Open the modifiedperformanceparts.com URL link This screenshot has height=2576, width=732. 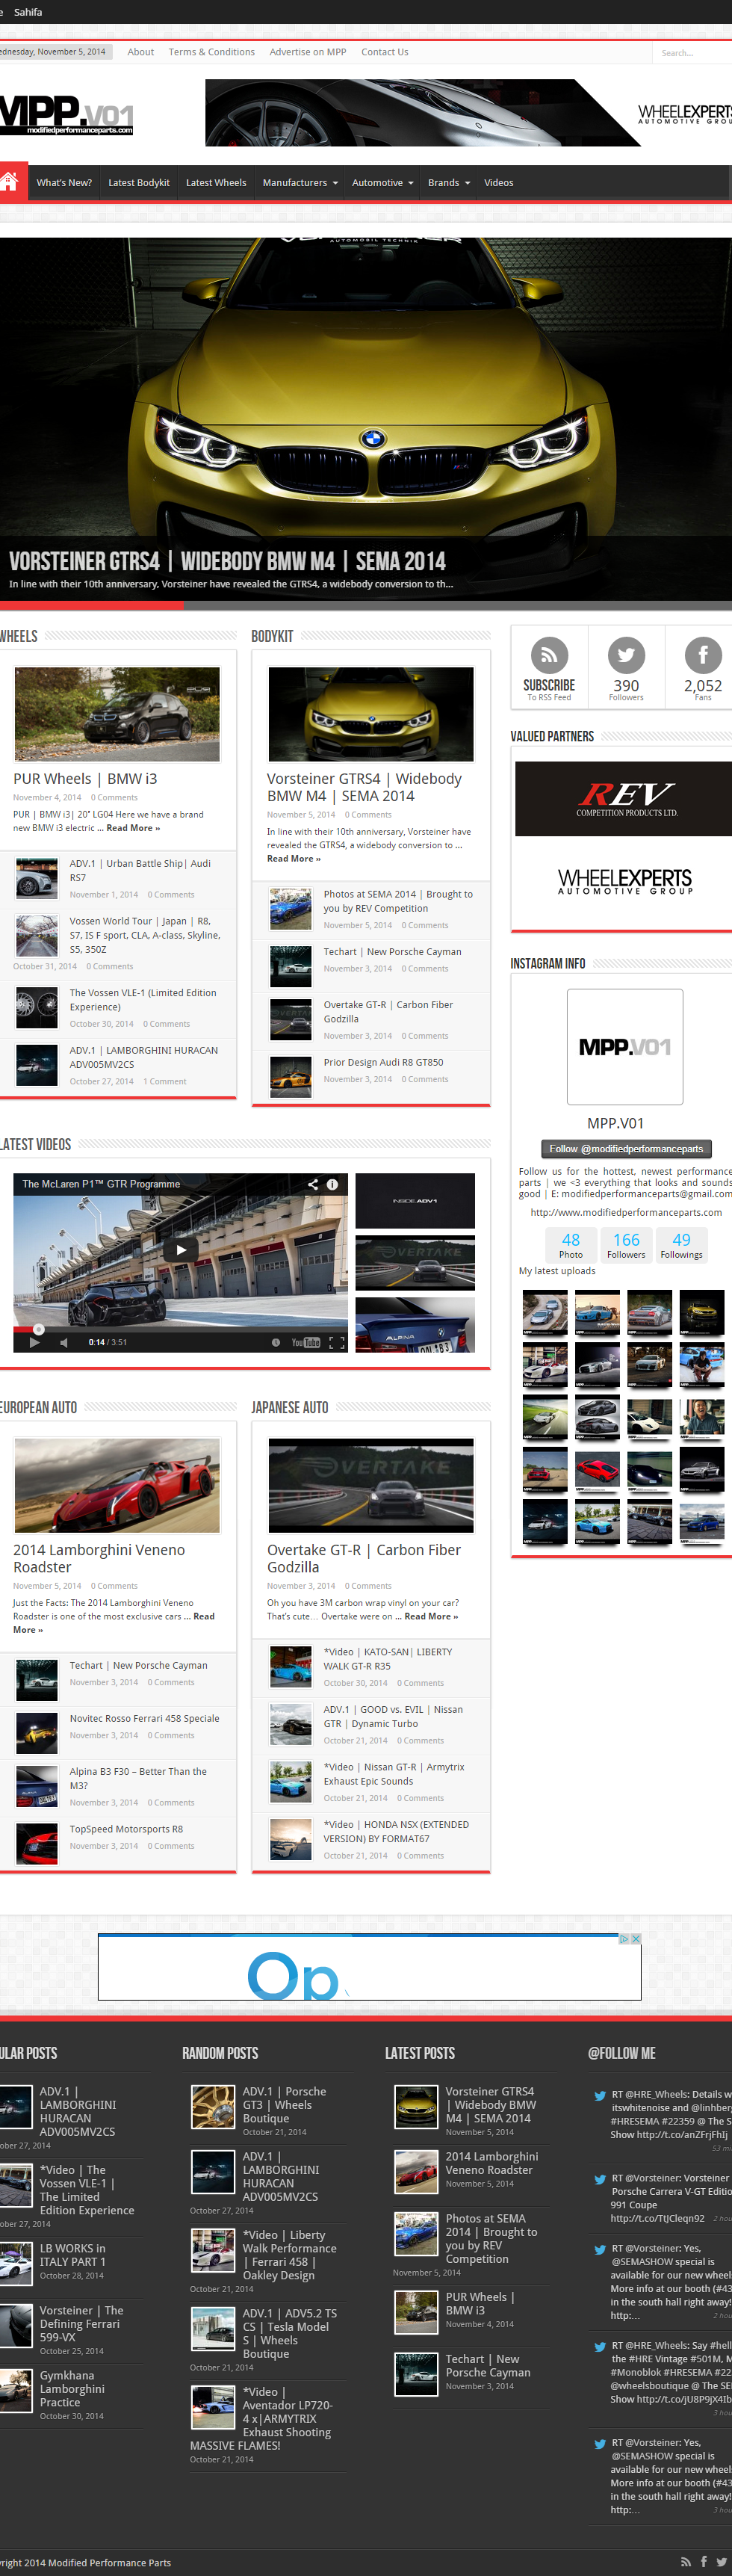(x=626, y=1212)
